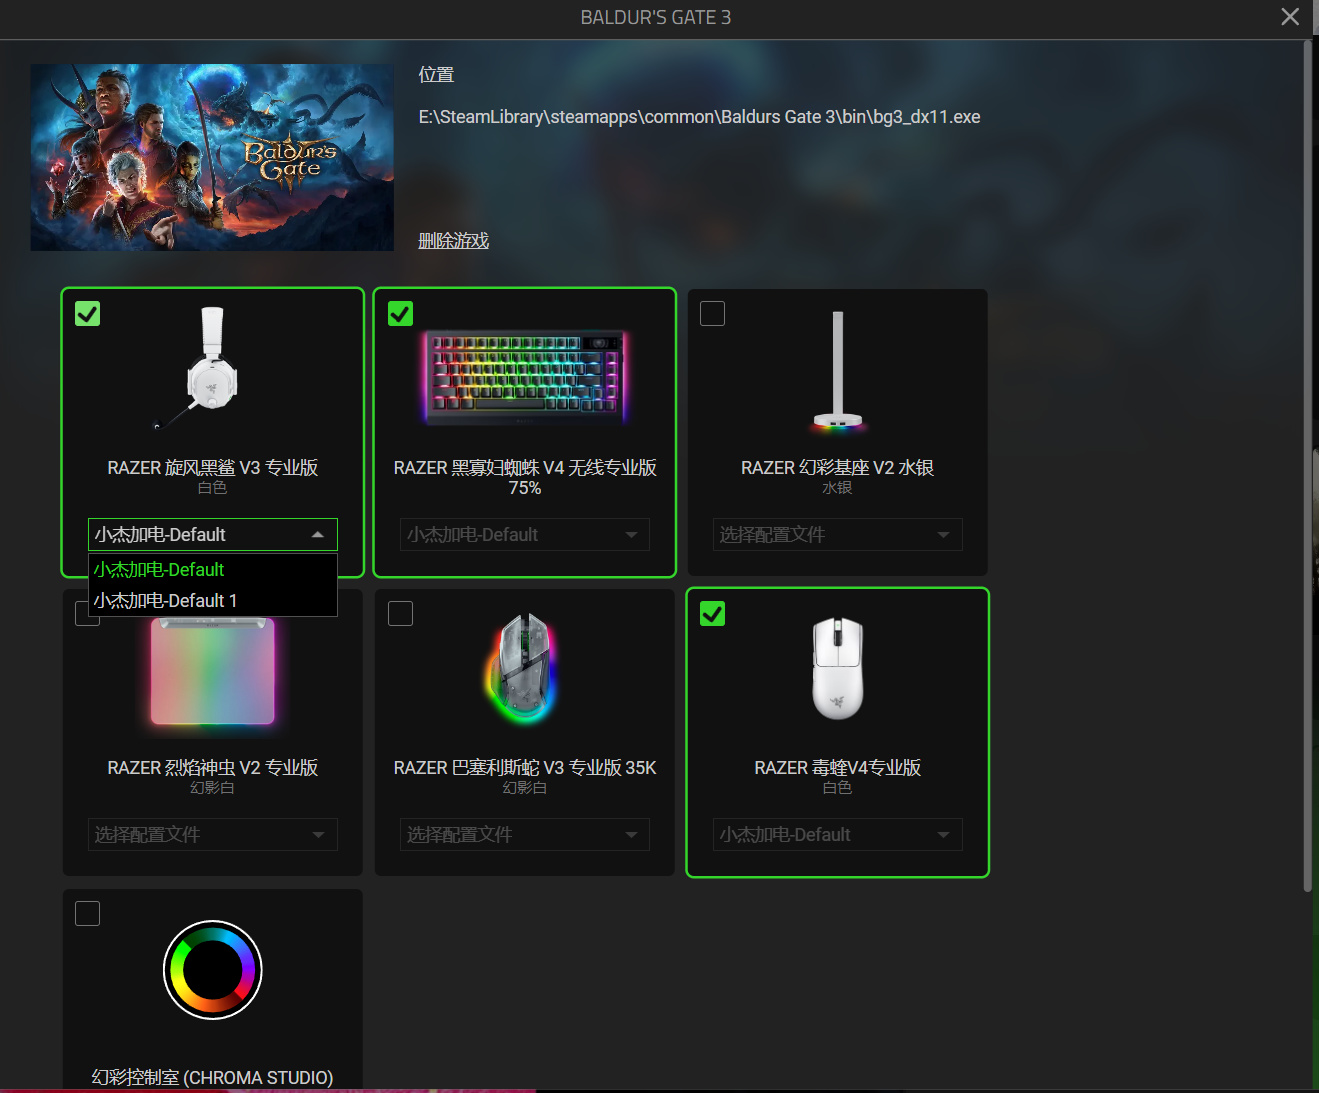Viewport: 1319px width, 1093px height.
Task: Enable the RAZER 幻彩基座 V2 水银 checkbox
Action: tap(713, 314)
